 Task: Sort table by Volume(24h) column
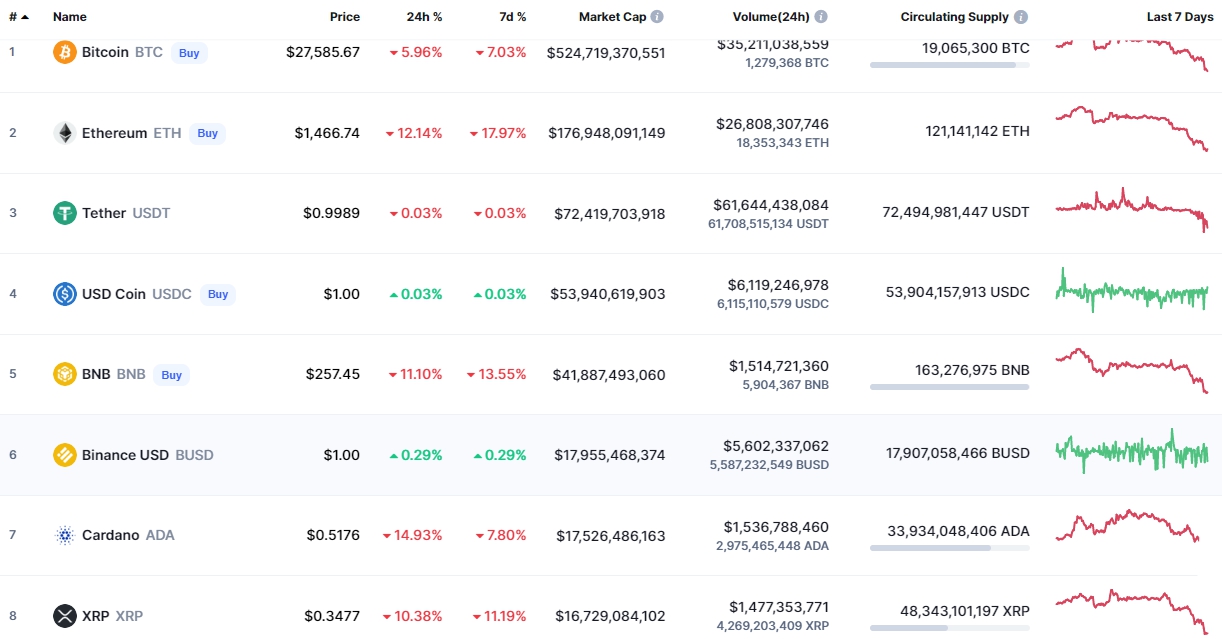(770, 17)
